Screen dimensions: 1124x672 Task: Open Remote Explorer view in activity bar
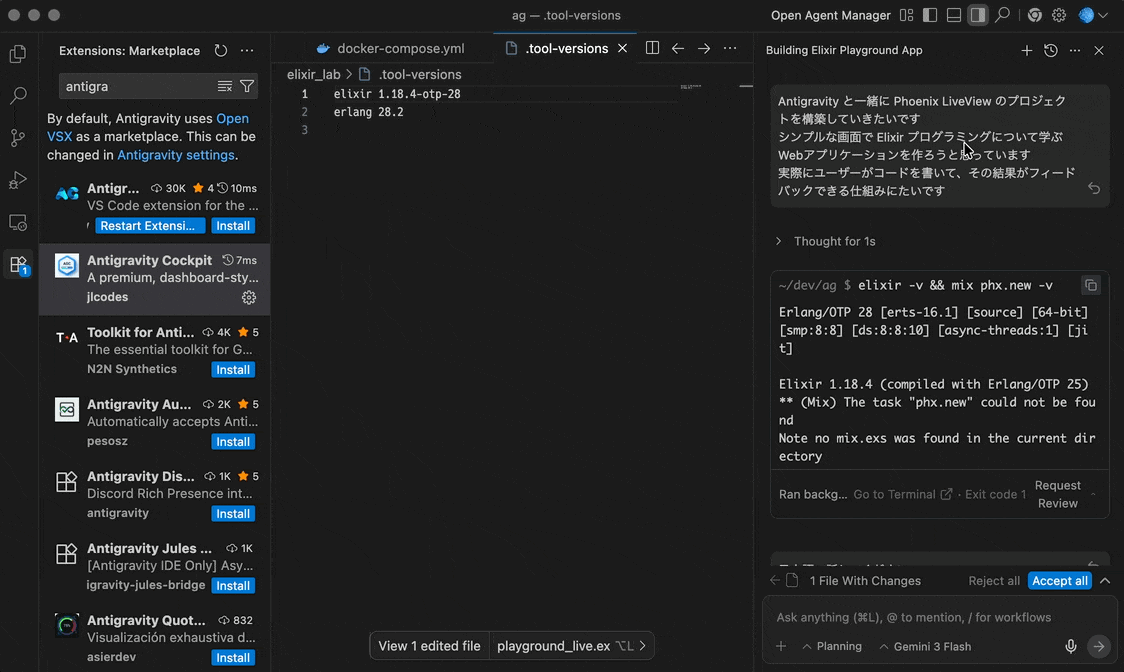[x=18, y=222]
